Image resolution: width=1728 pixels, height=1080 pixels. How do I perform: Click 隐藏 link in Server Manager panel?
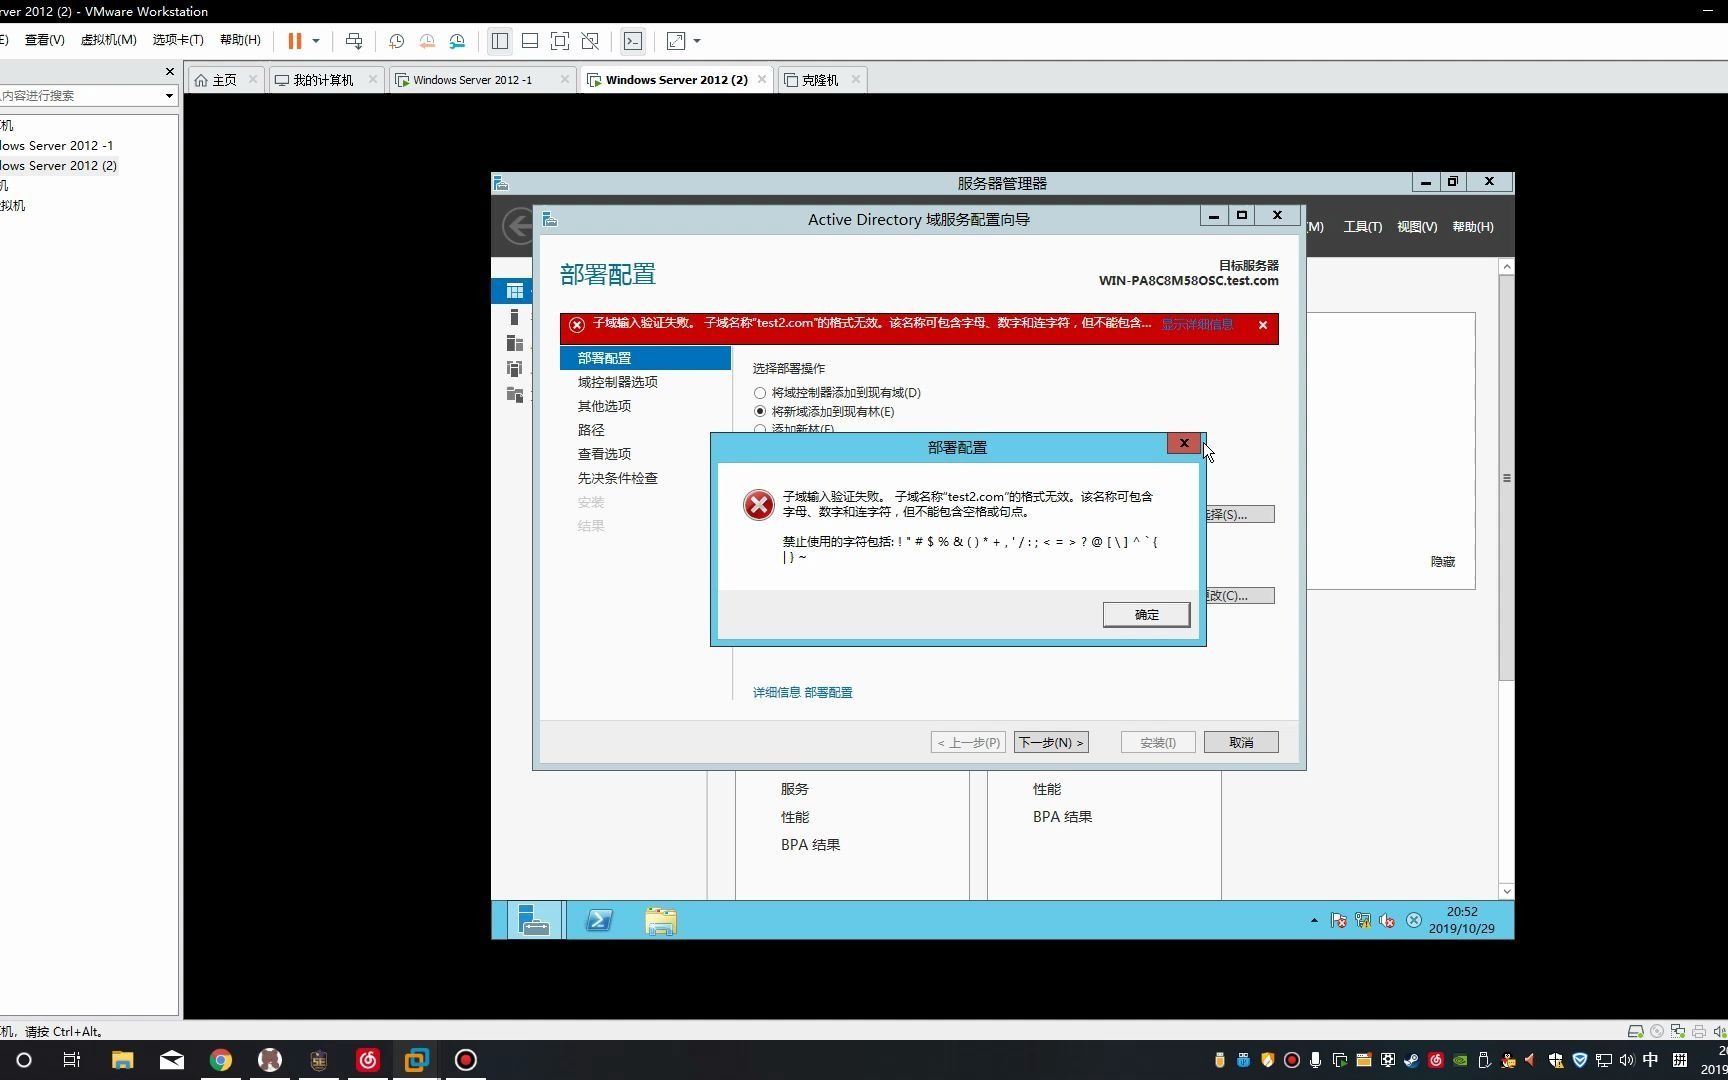(1443, 562)
